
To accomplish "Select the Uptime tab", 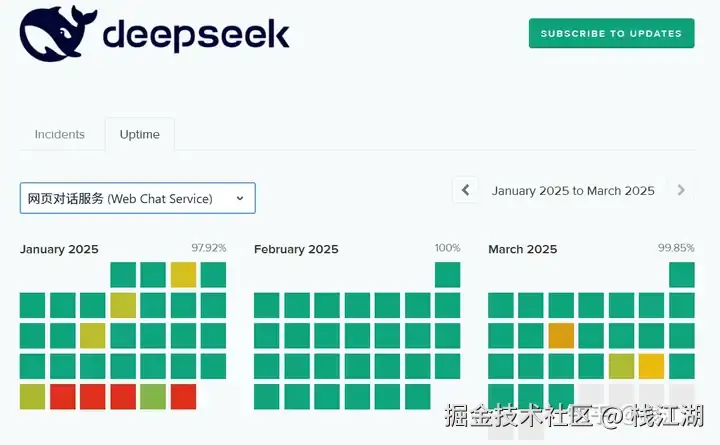I will (x=140, y=134).
